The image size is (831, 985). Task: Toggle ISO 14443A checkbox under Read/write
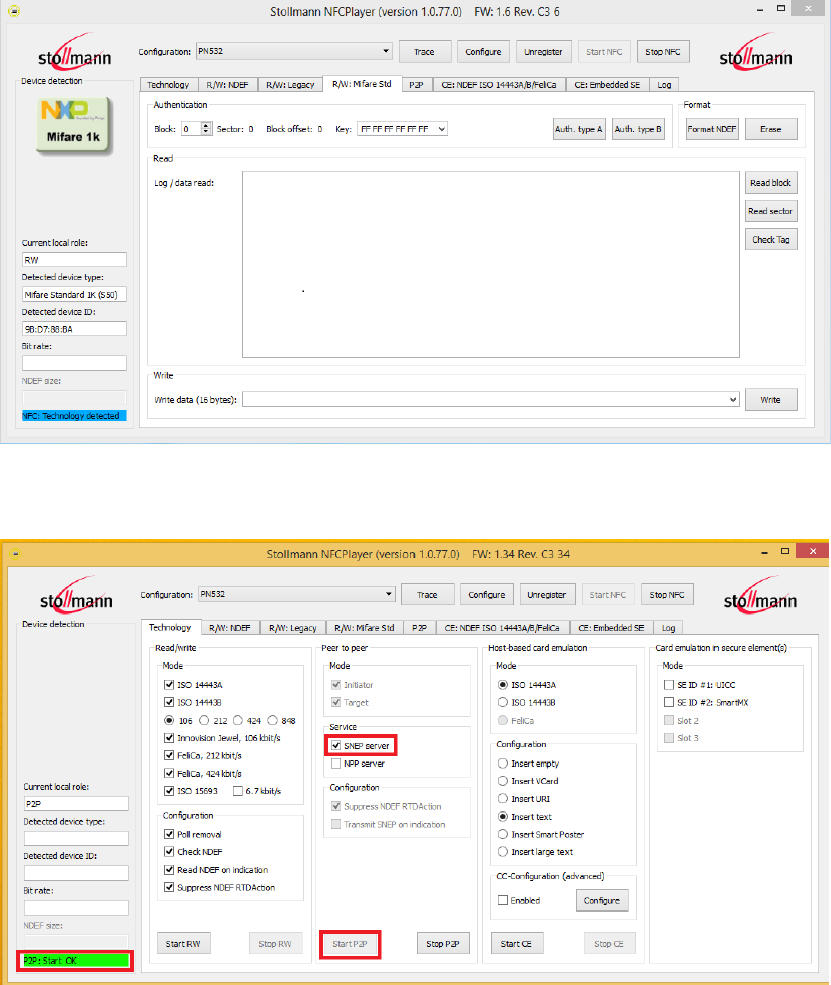[169, 685]
